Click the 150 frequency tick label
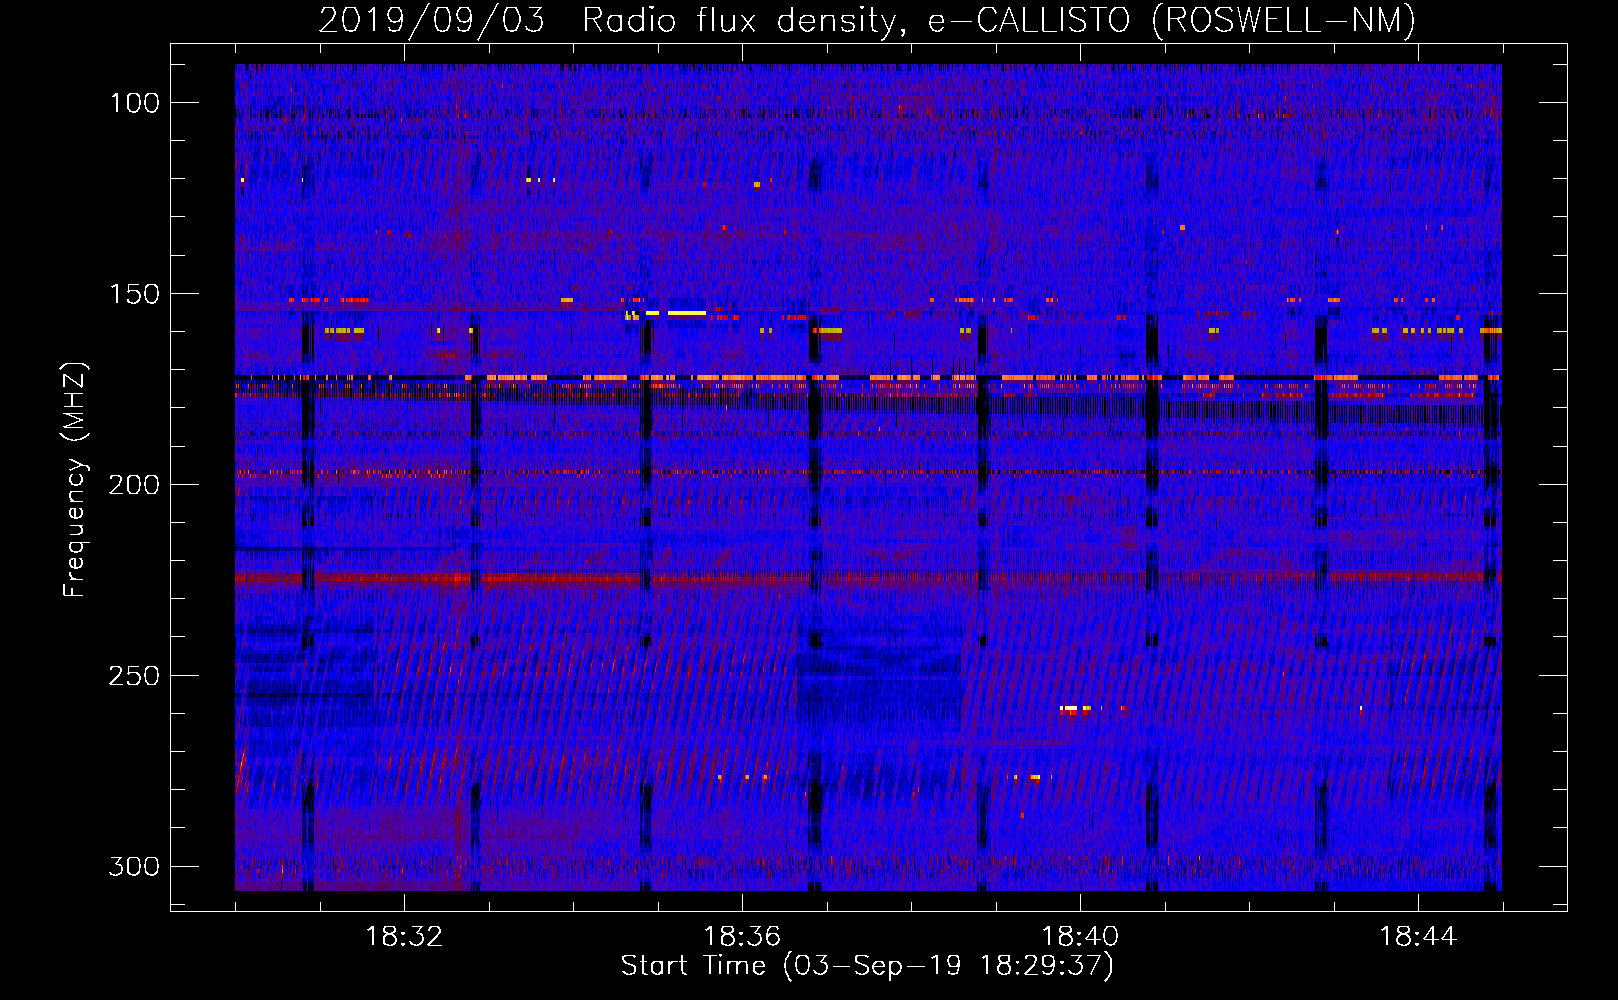The height and width of the screenshot is (1000, 1618). 135,294
